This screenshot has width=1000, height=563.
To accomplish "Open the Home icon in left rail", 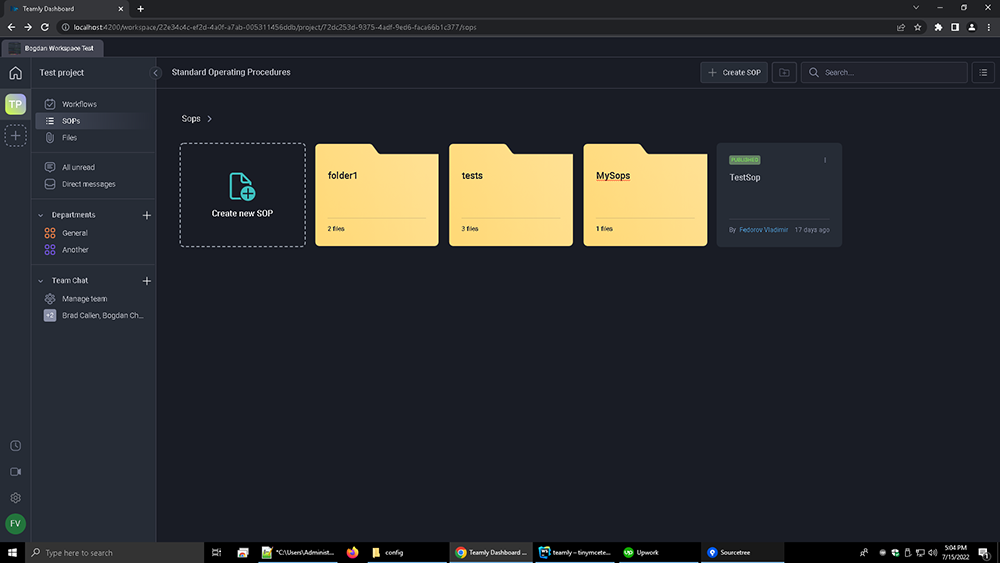I will 15,73.
